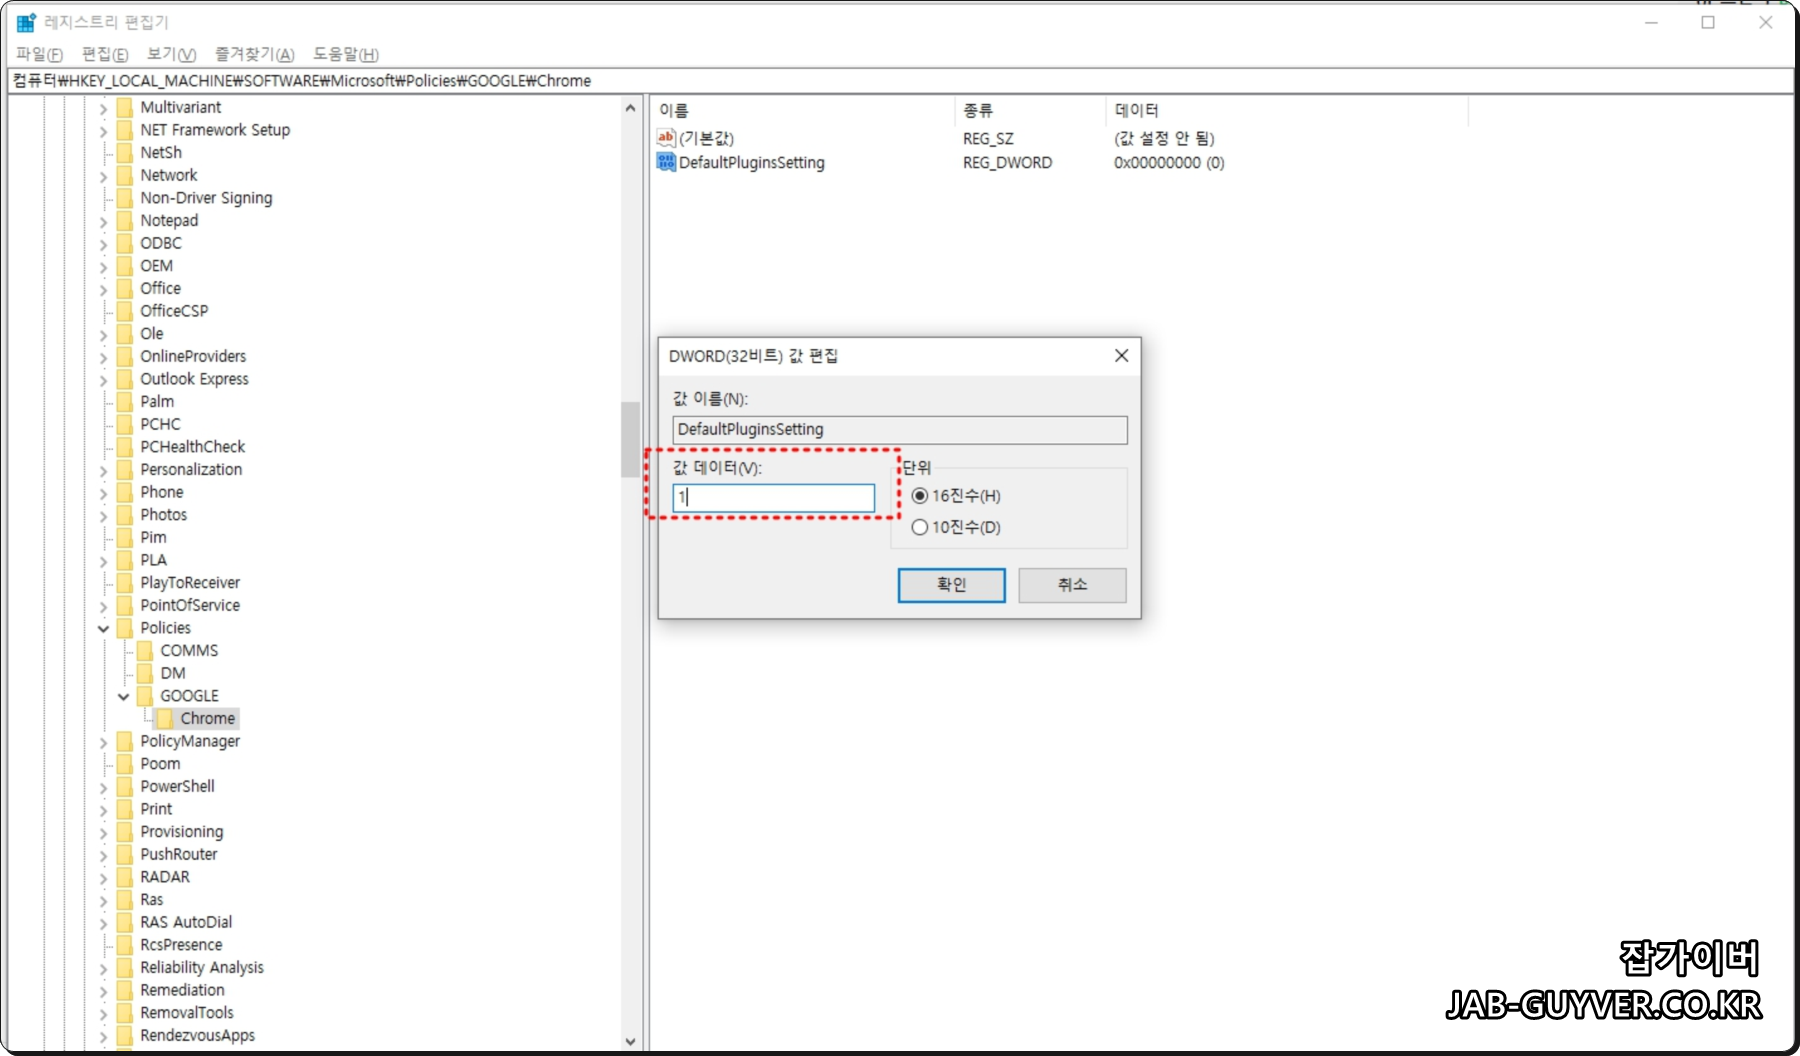
Task: Click the 종류 column header
Action: 1031,110
